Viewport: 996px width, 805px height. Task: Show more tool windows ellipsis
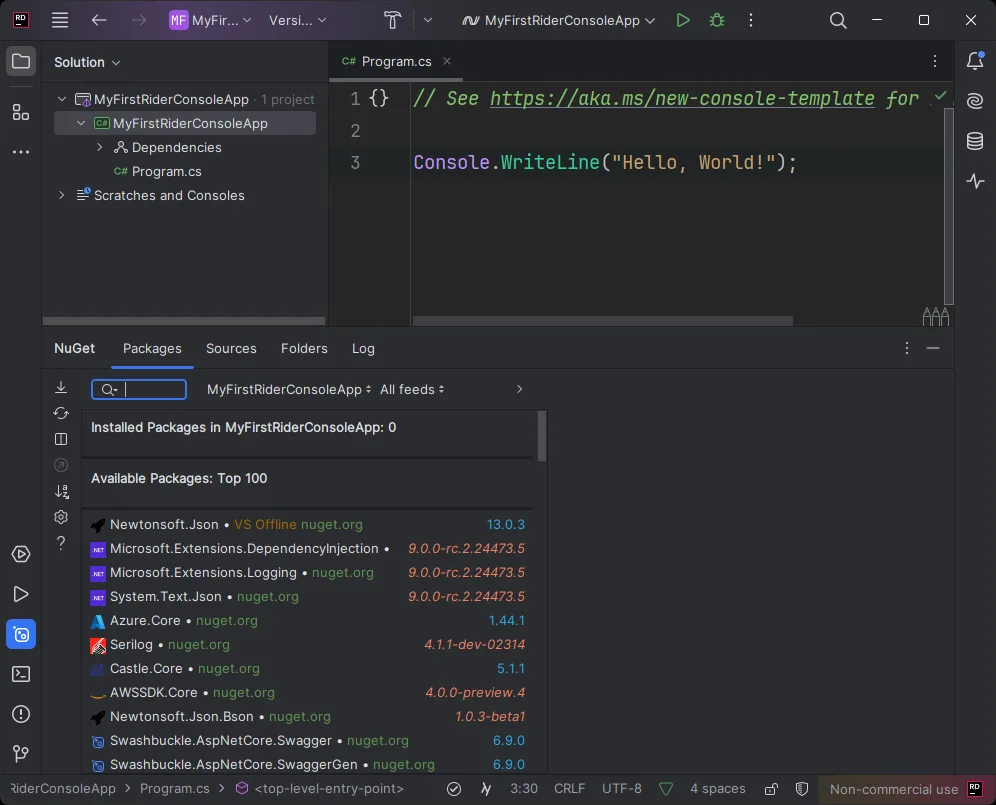[x=21, y=152]
